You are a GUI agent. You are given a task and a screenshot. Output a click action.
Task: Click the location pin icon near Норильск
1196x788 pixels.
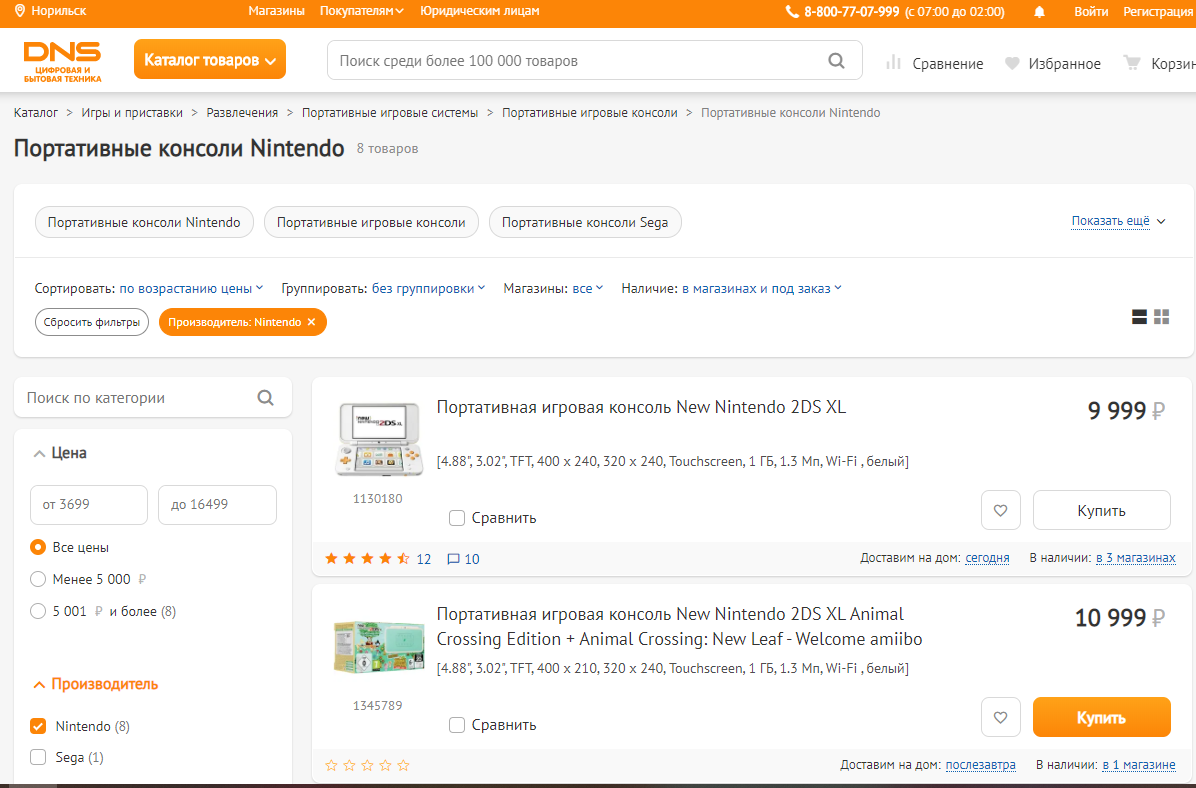tap(20, 11)
